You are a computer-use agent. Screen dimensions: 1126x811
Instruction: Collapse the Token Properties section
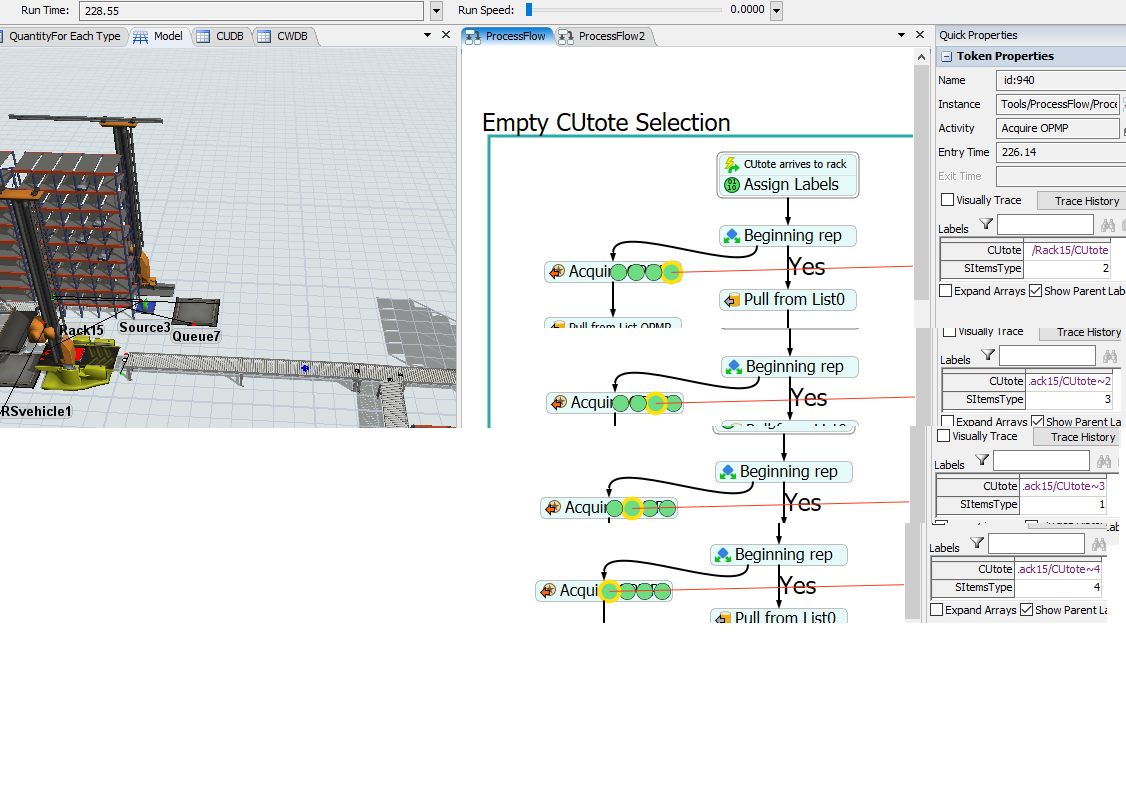pos(947,57)
